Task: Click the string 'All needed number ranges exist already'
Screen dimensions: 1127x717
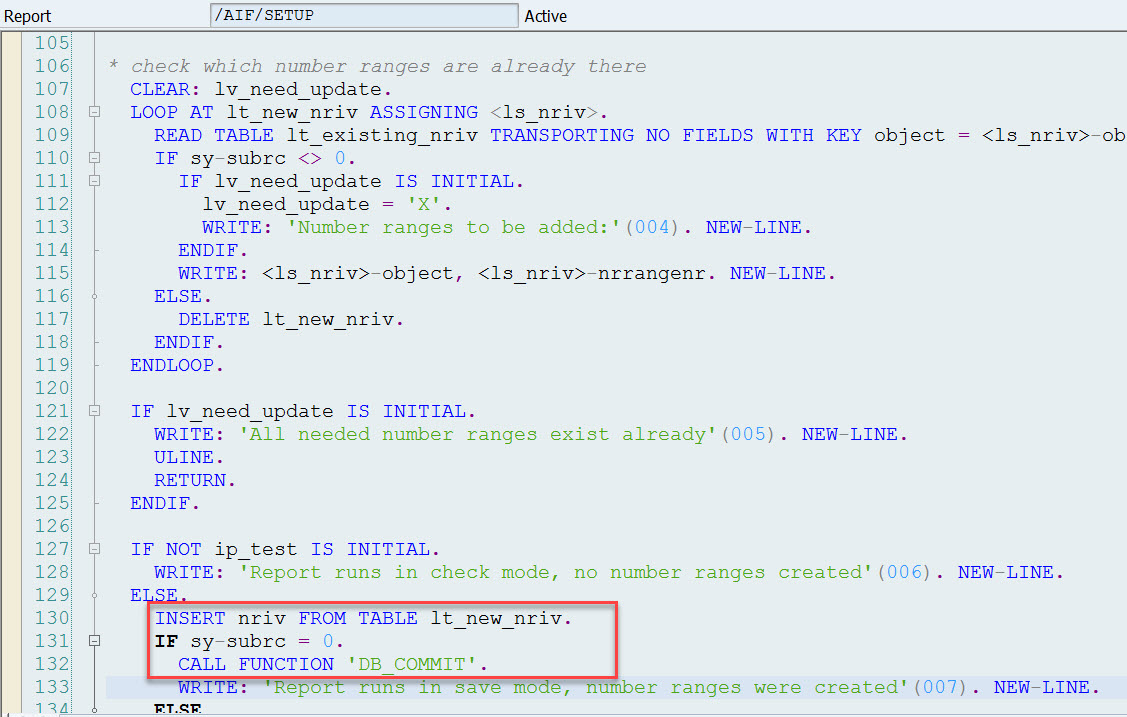Action: point(478,434)
